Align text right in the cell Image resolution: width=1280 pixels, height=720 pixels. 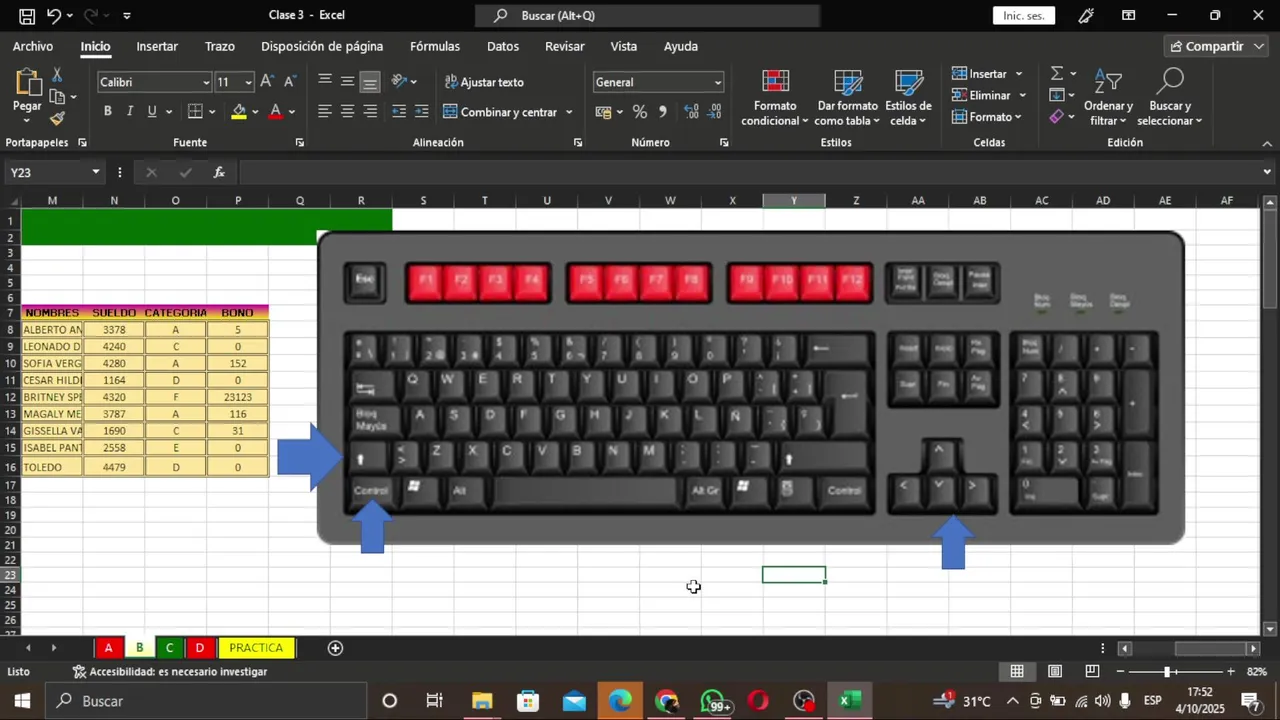(370, 112)
